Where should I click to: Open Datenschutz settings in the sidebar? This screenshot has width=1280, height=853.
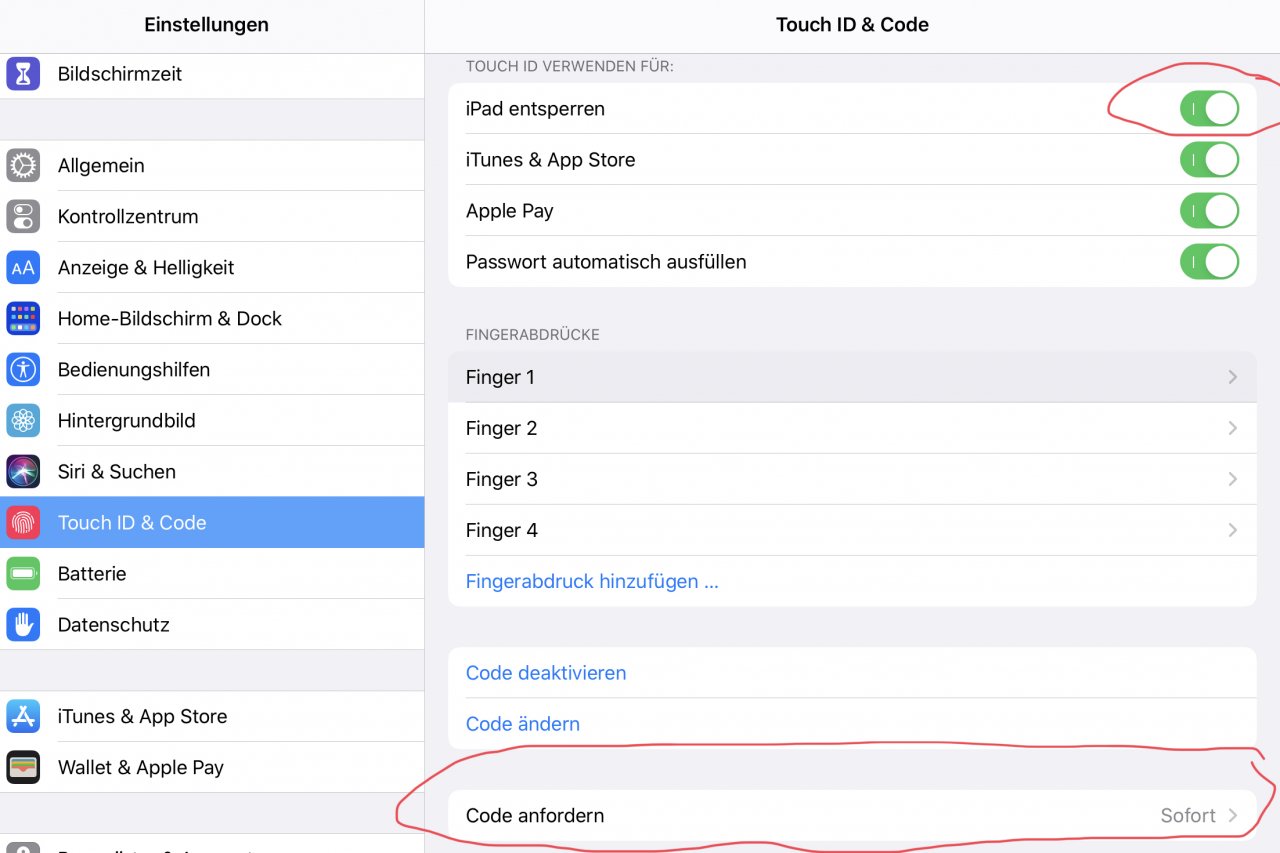pyautogui.click(x=113, y=624)
